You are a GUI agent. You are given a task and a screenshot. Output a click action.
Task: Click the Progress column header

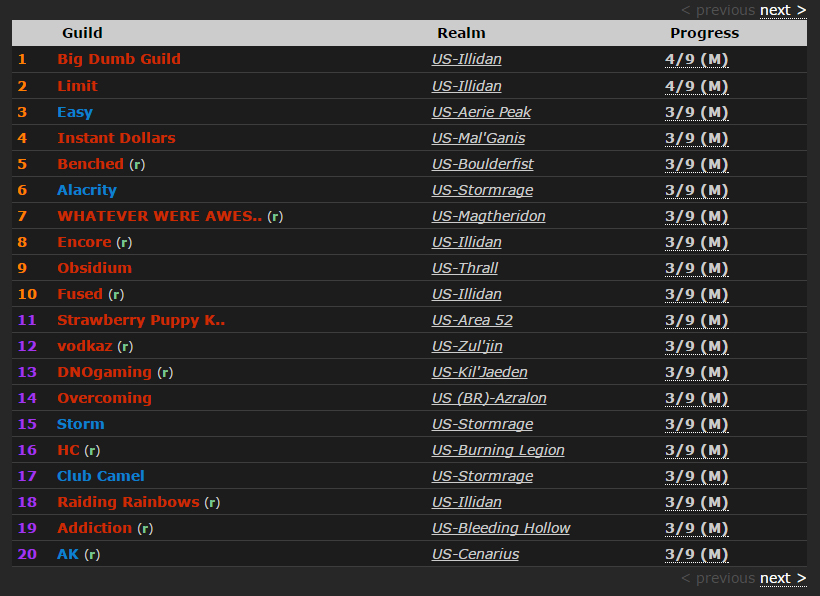tap(704, 33)
